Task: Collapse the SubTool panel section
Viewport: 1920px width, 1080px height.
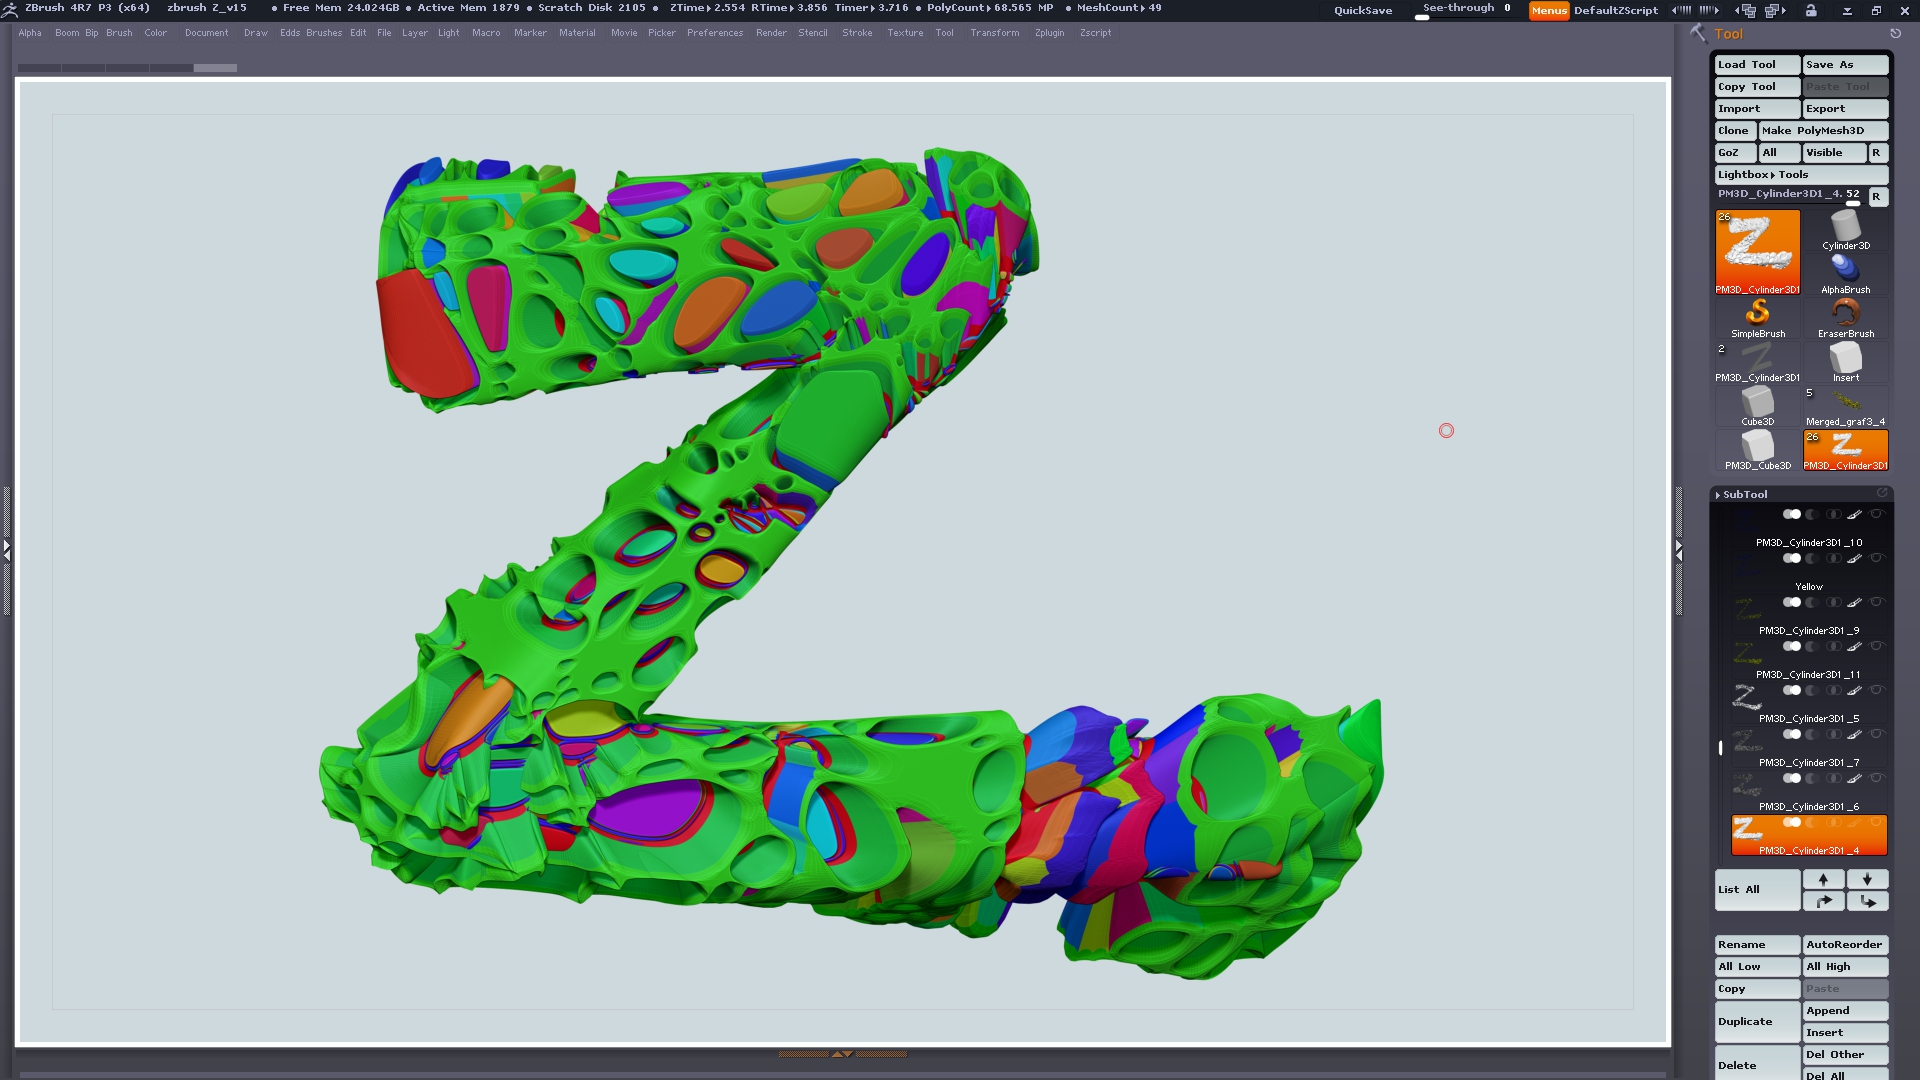Action: coord(1744,494)
